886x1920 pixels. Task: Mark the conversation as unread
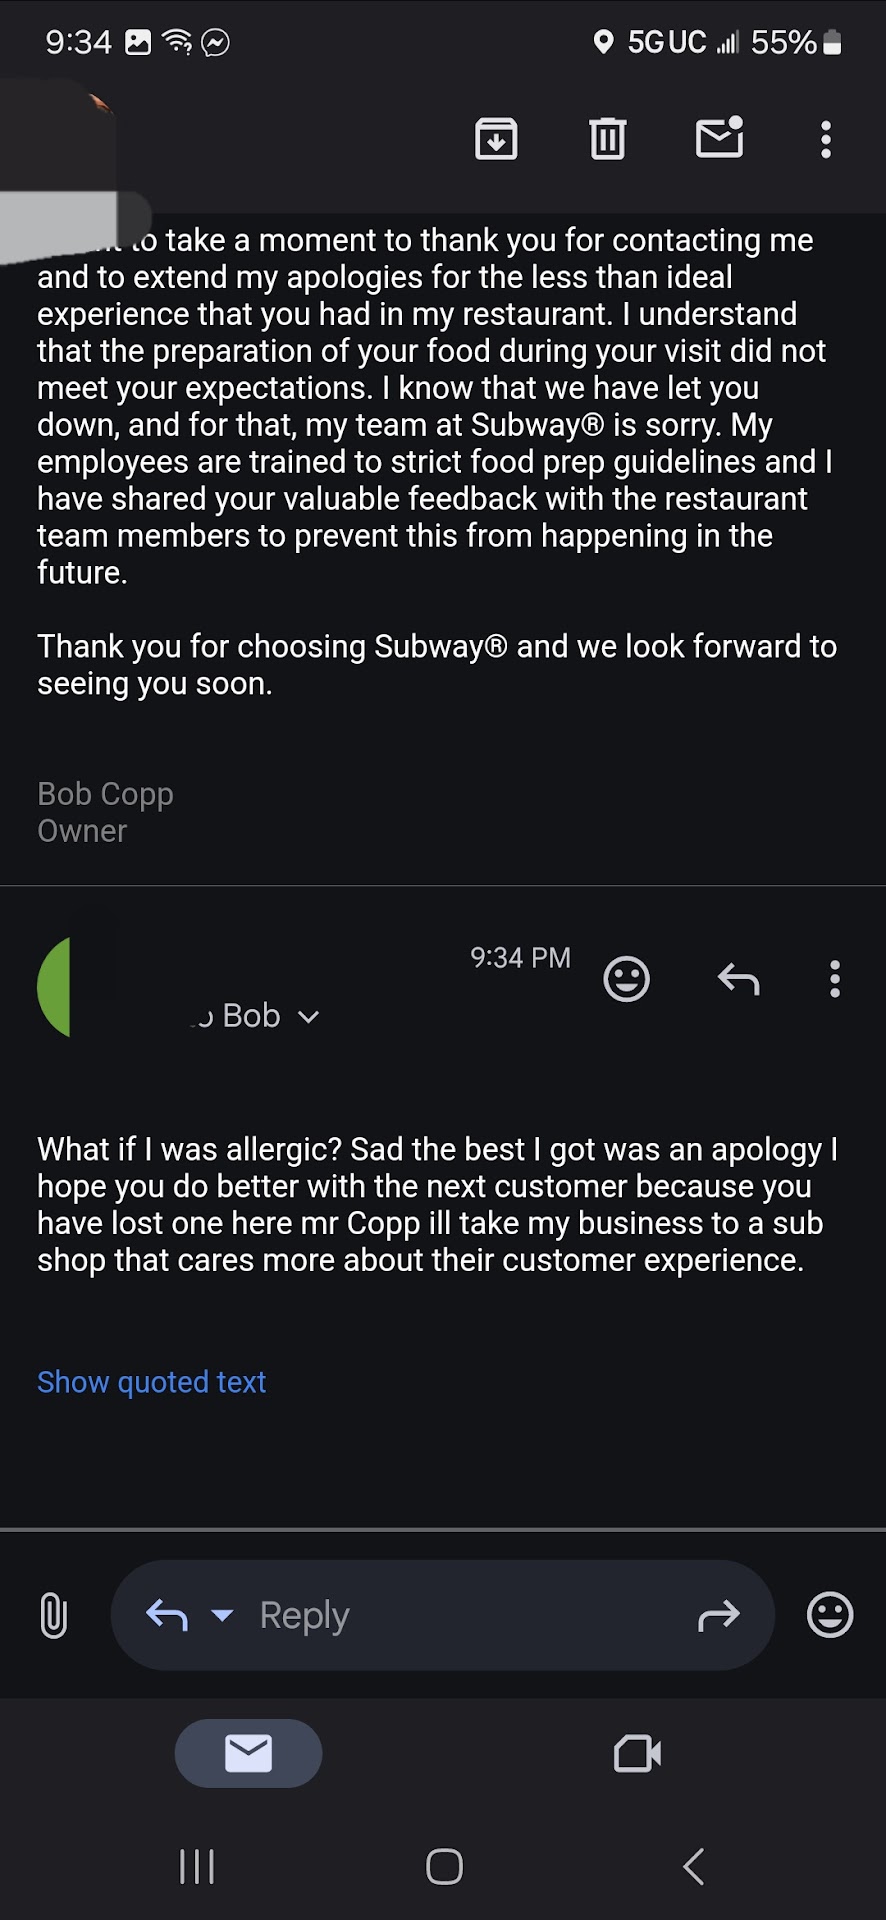[719, 138]
